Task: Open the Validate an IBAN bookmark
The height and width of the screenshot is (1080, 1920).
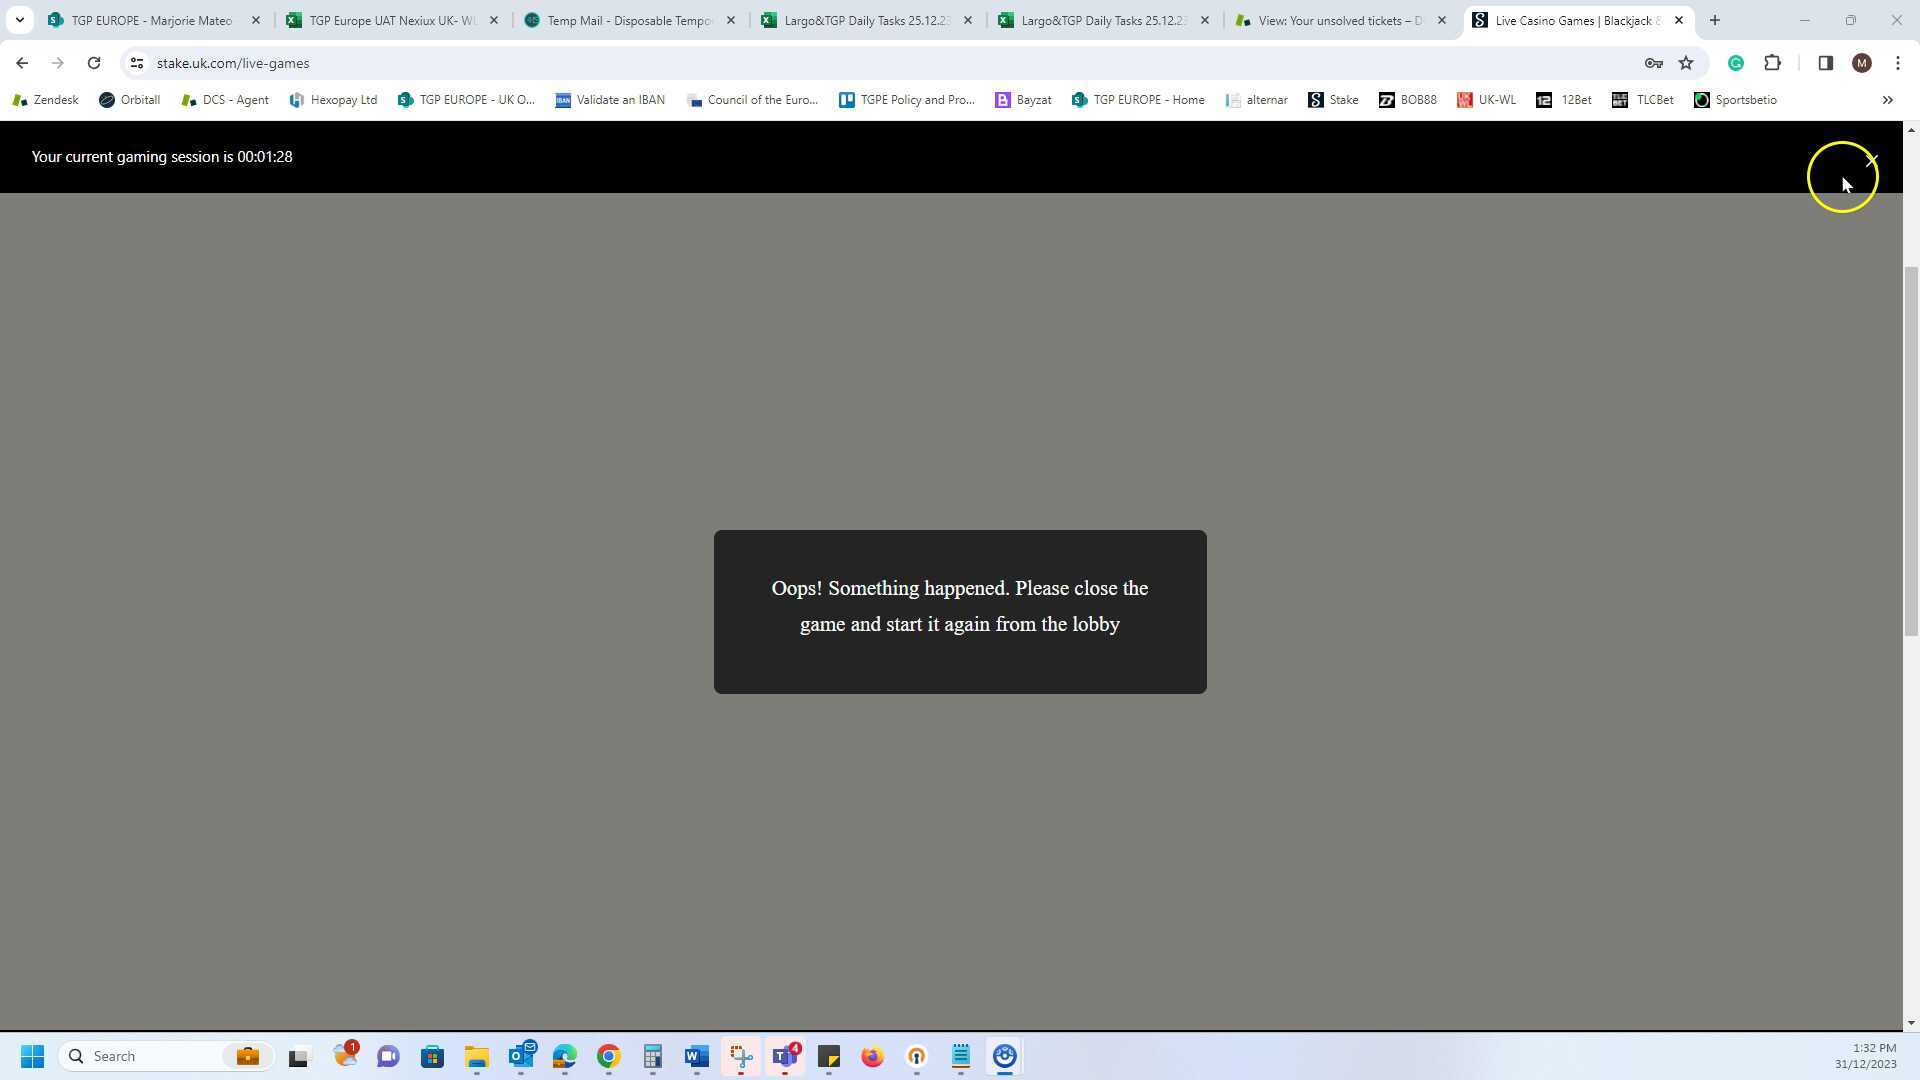Action: pyautogui.click(x=610, y=100)
